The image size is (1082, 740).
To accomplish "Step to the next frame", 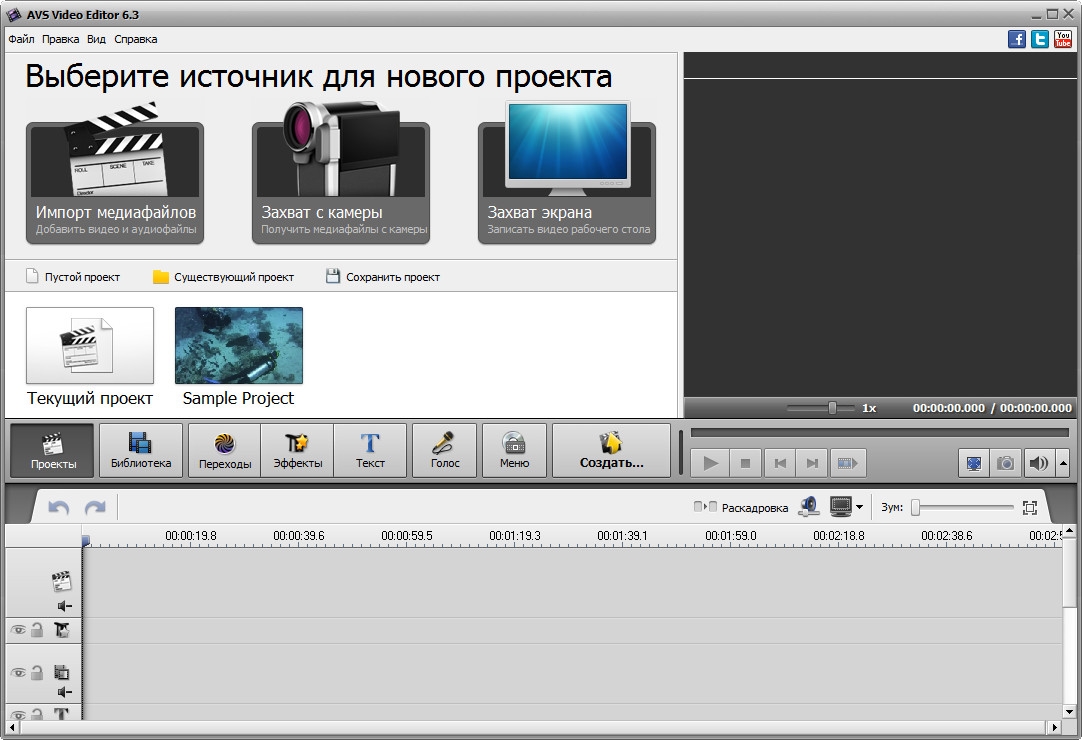I will coord(813,463).
